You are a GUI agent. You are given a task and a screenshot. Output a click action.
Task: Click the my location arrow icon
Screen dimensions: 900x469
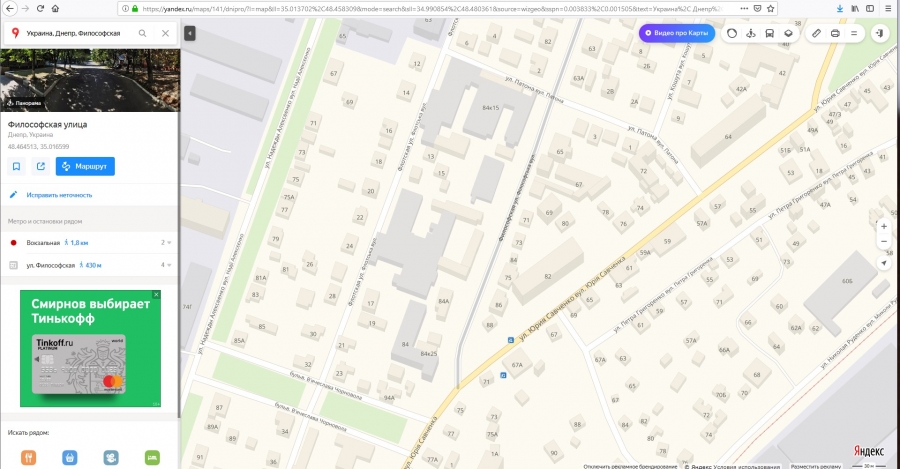(x=884, y=262)
